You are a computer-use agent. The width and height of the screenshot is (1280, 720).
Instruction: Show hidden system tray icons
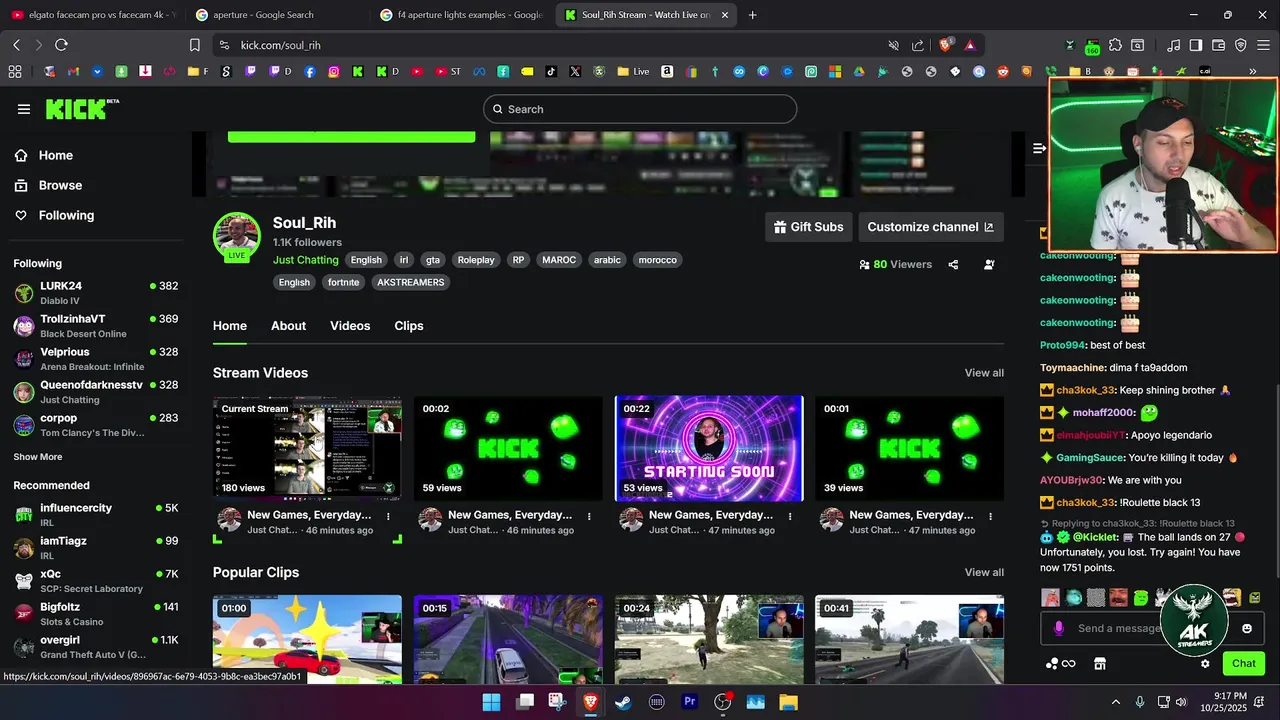coord(1116,702)
